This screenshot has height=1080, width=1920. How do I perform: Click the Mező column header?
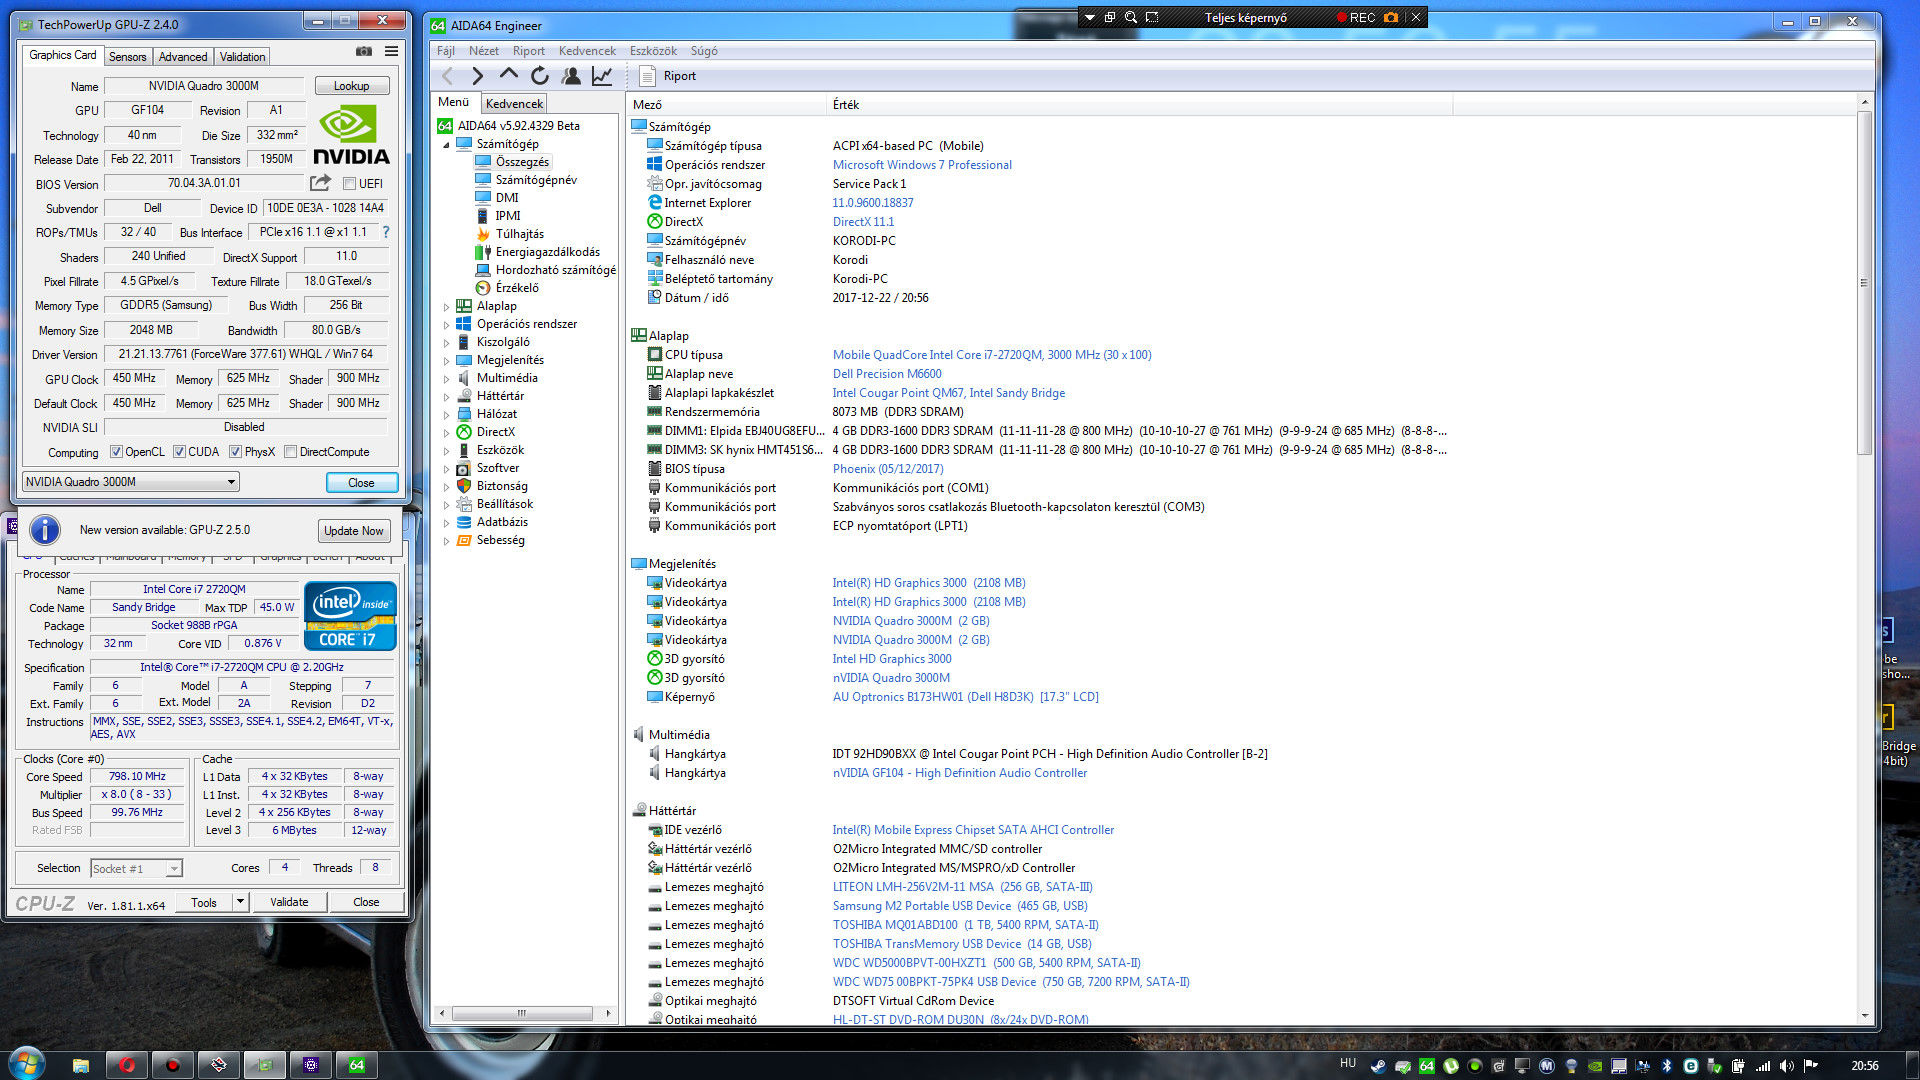pyautogui.click(x=727, y=105)
